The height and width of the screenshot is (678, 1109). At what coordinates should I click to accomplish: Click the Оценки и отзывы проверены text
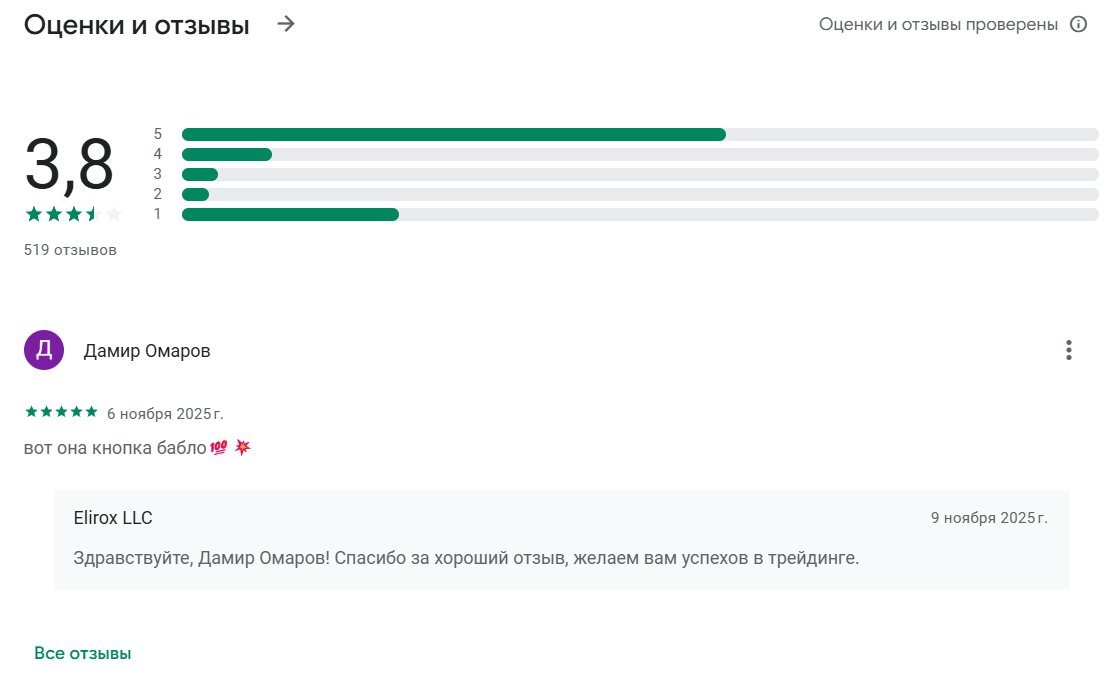938,24
